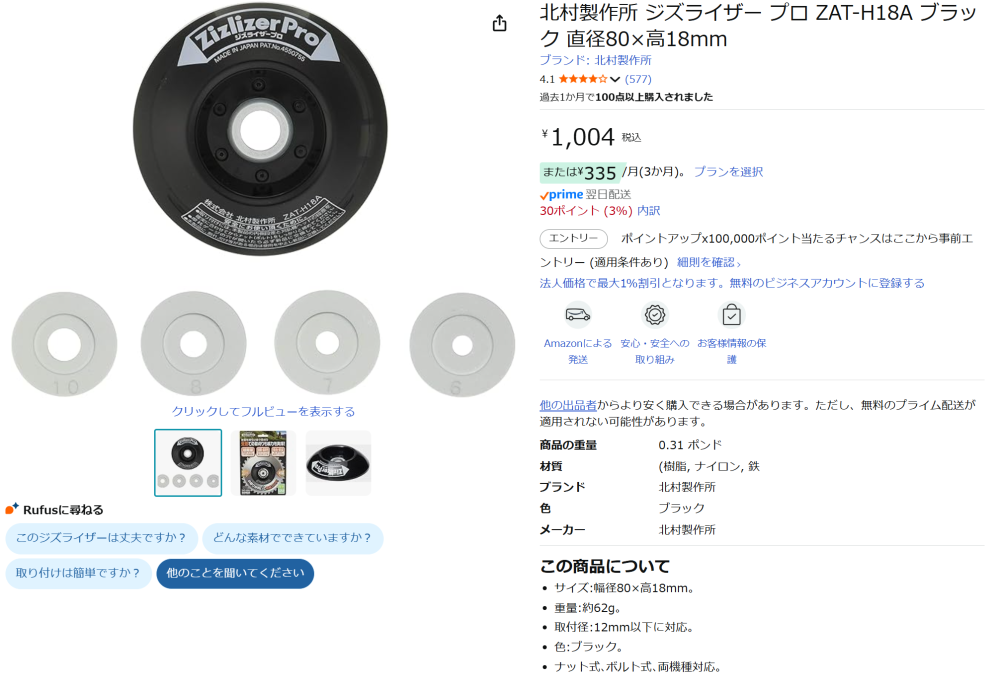Ask Rufus このジズライザーは丈夫ですか？
This screenshot has height=681, width=1000.
click(x=101, y=538)
